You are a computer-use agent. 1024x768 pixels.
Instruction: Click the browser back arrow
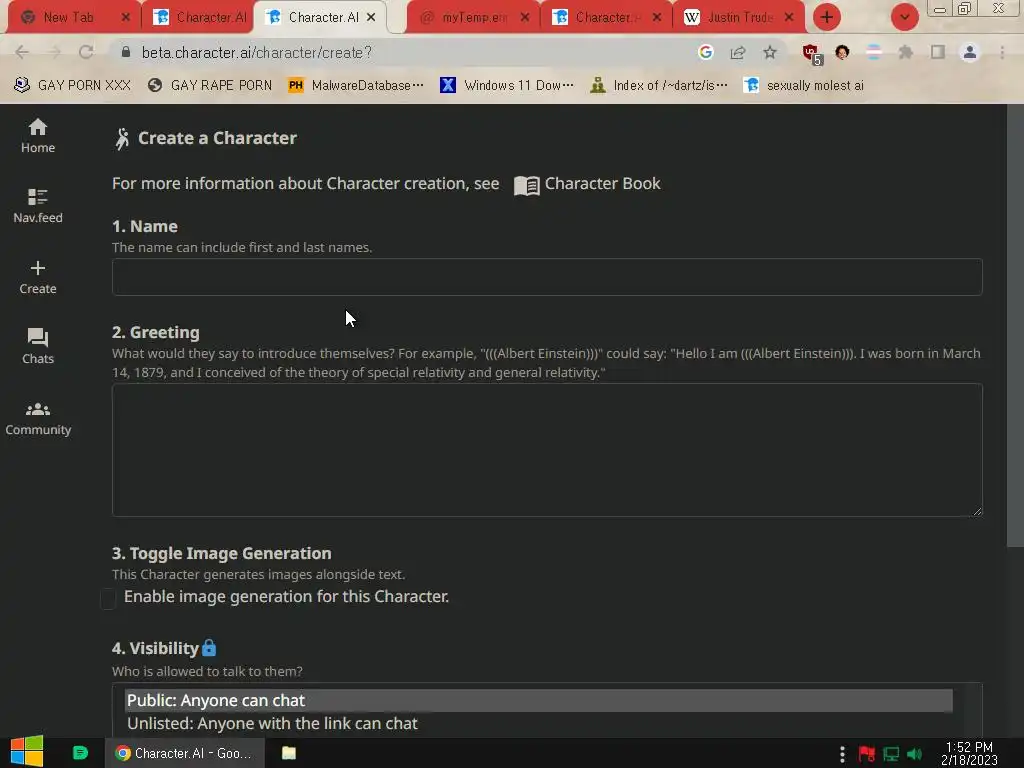22,52
